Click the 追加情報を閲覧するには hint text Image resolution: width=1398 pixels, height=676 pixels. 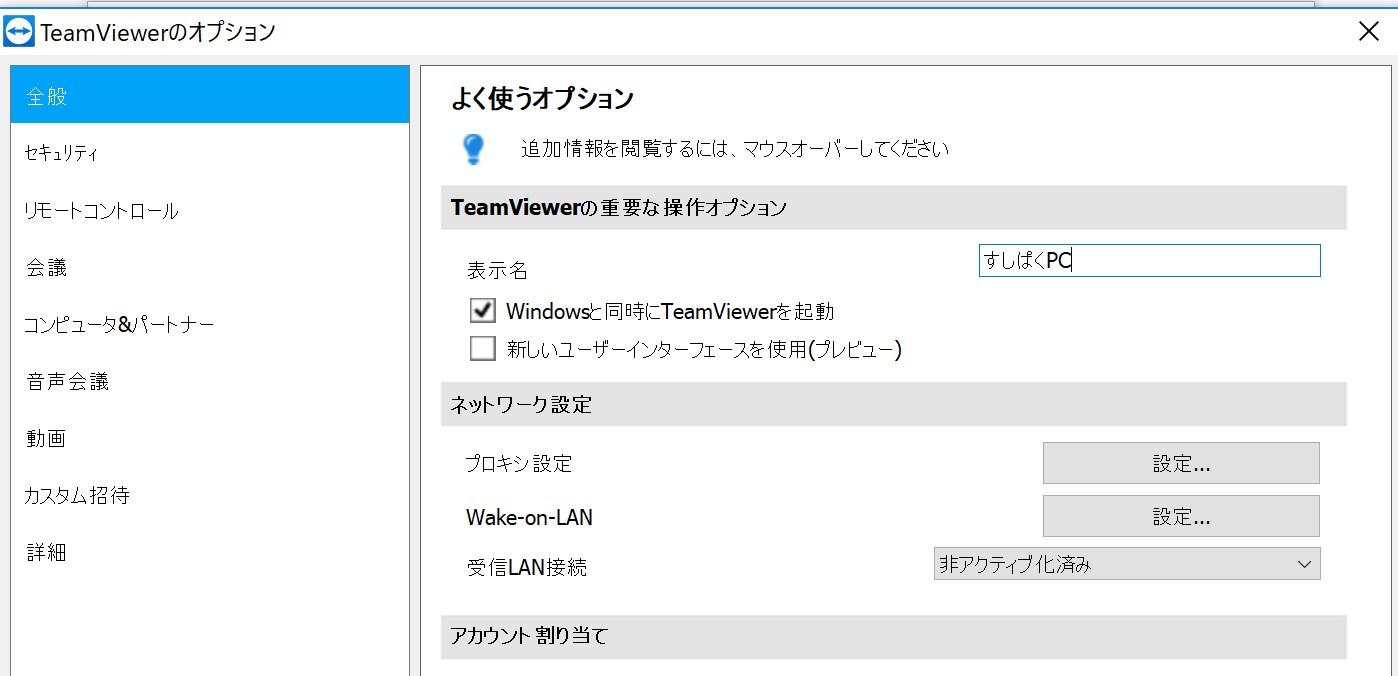pos(735,149)
